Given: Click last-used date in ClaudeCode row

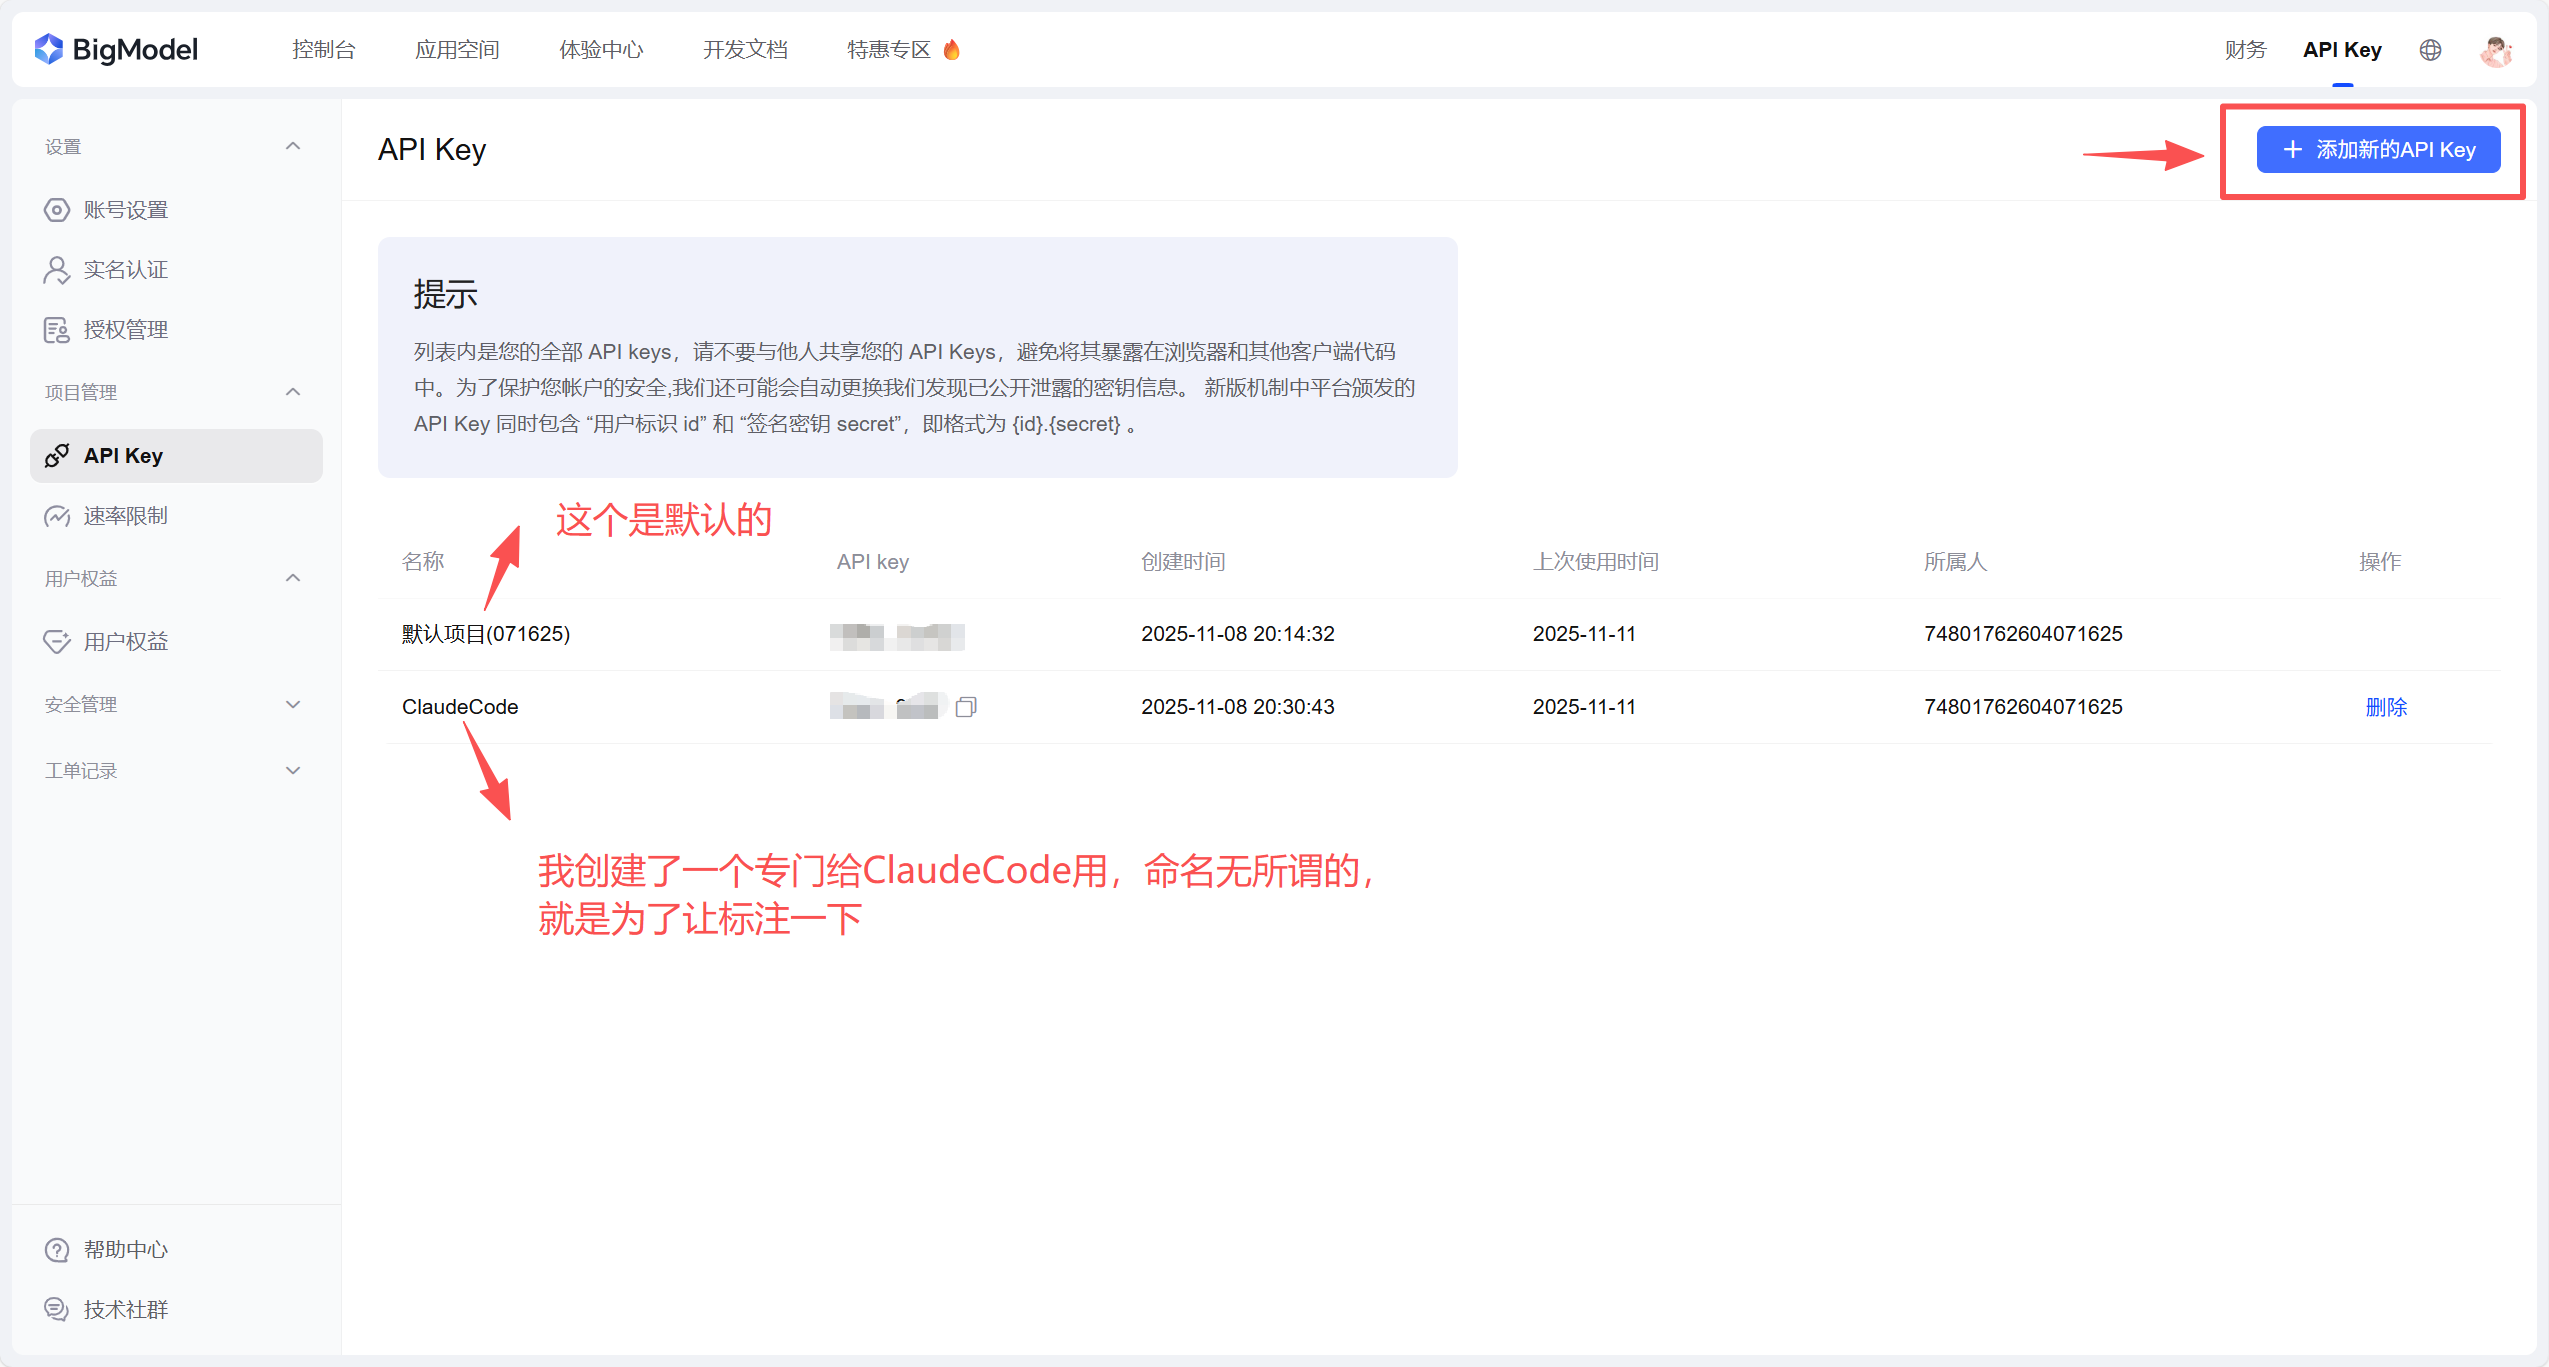Looking at the screenshot, I should [x=1584, y=707].
